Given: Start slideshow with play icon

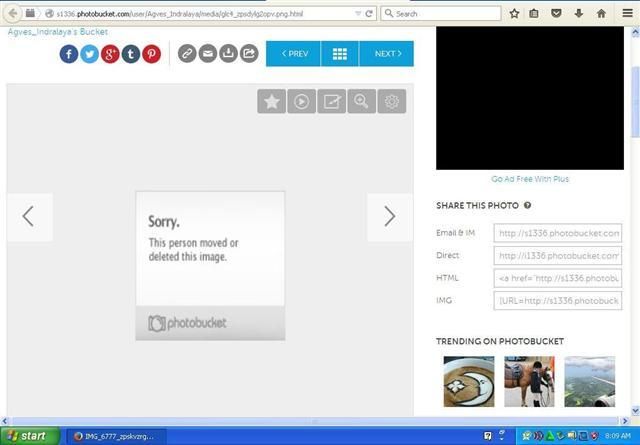Looking at the screenshot, I should tap(302, 101).
